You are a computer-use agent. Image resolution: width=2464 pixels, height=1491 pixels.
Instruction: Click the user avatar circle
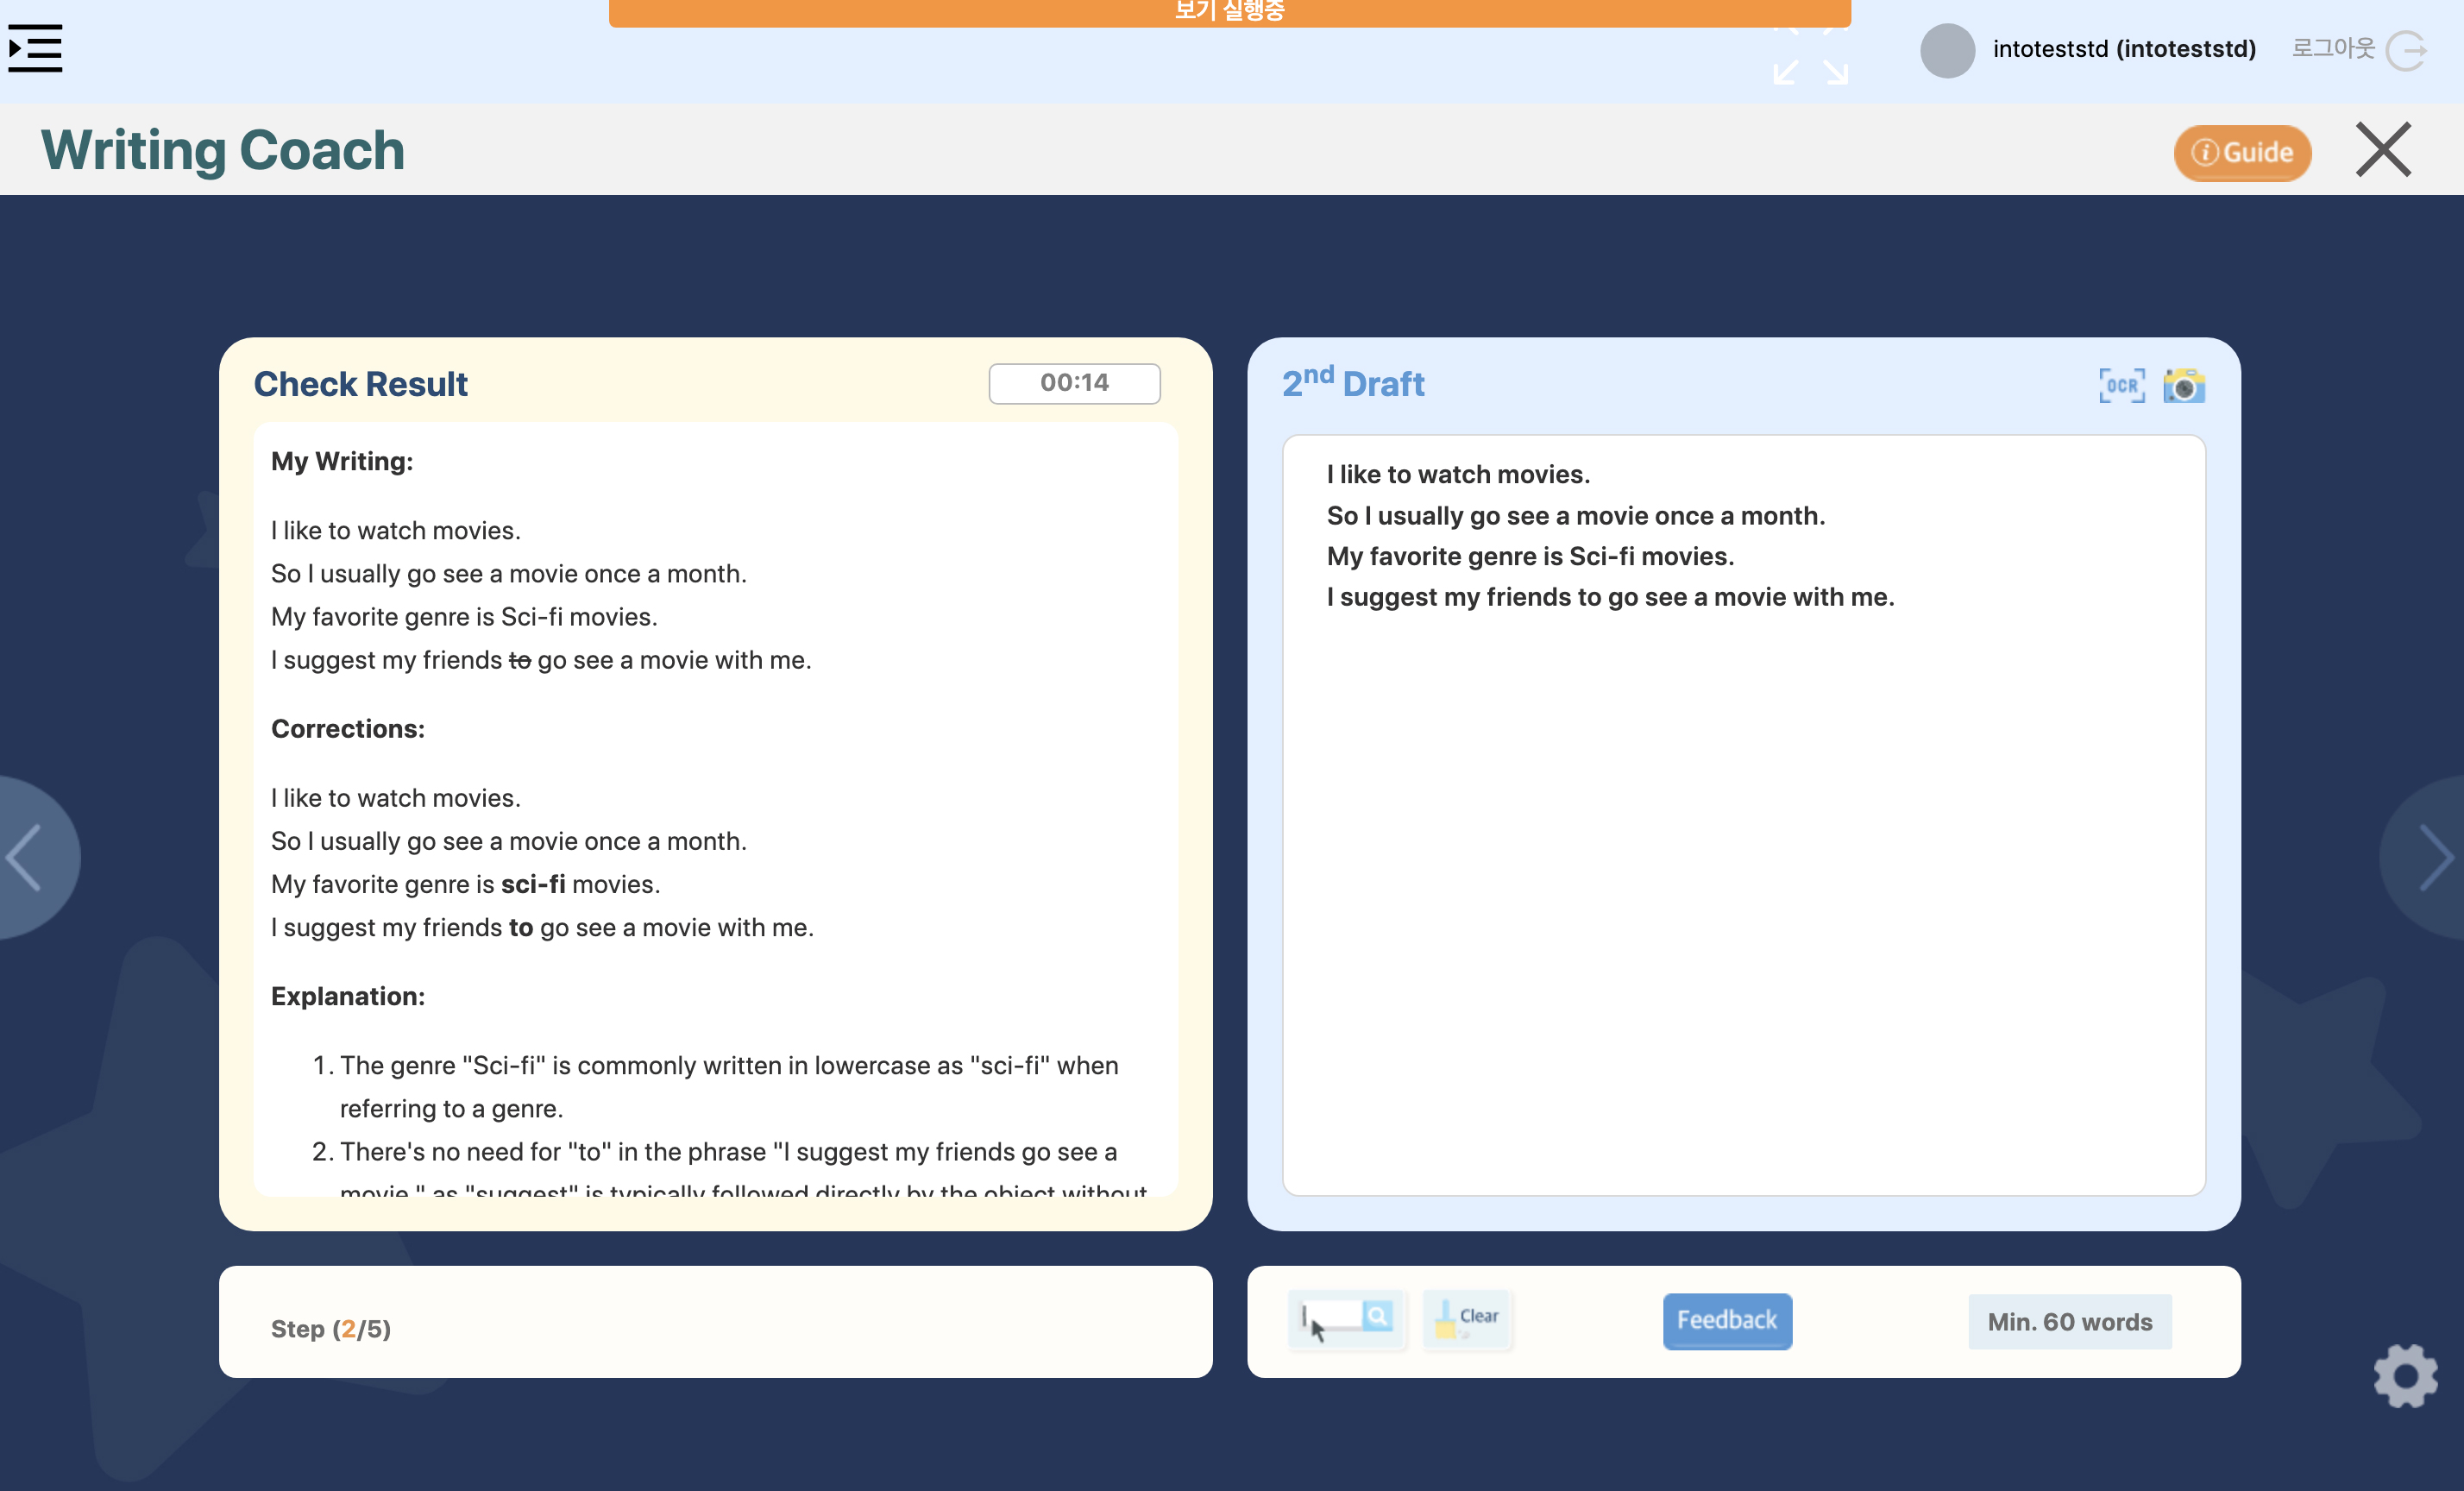tap(1946, 50)
